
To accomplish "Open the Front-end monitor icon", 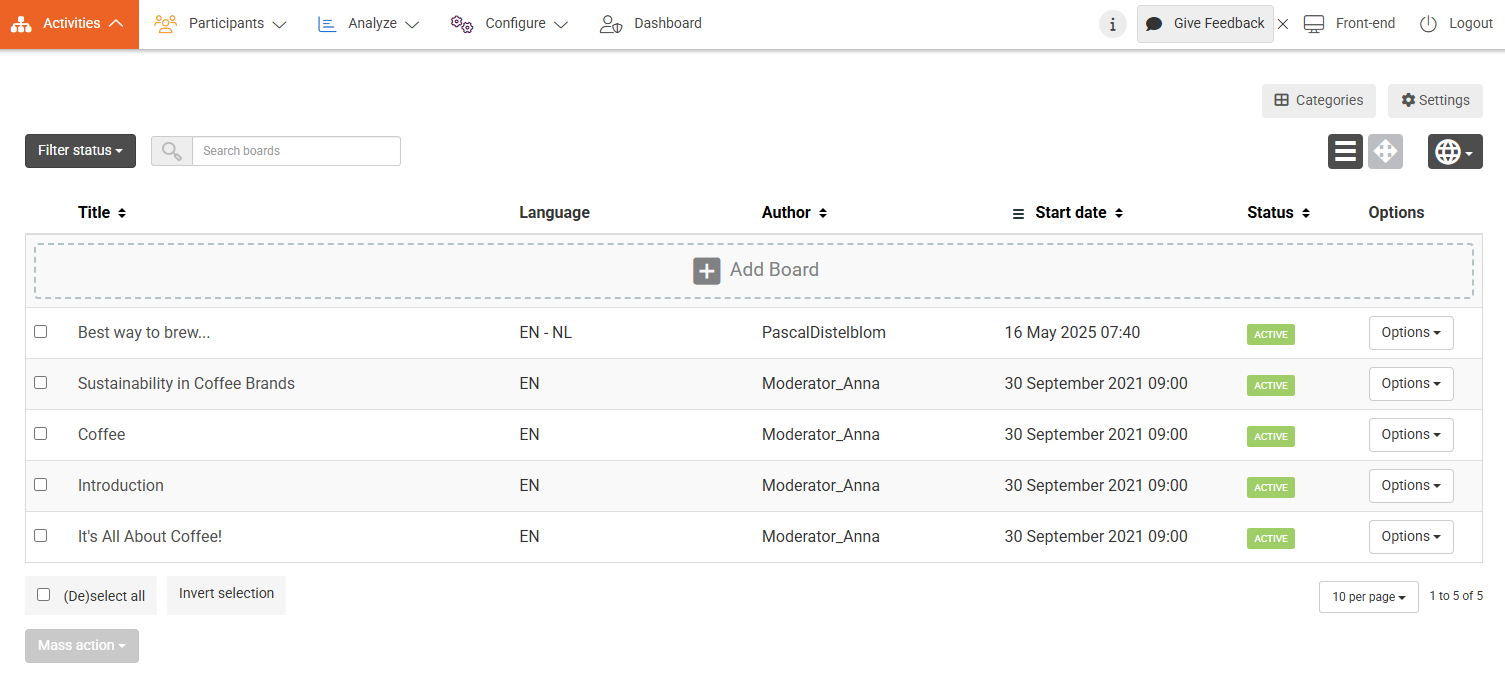I will (1314, 24).
